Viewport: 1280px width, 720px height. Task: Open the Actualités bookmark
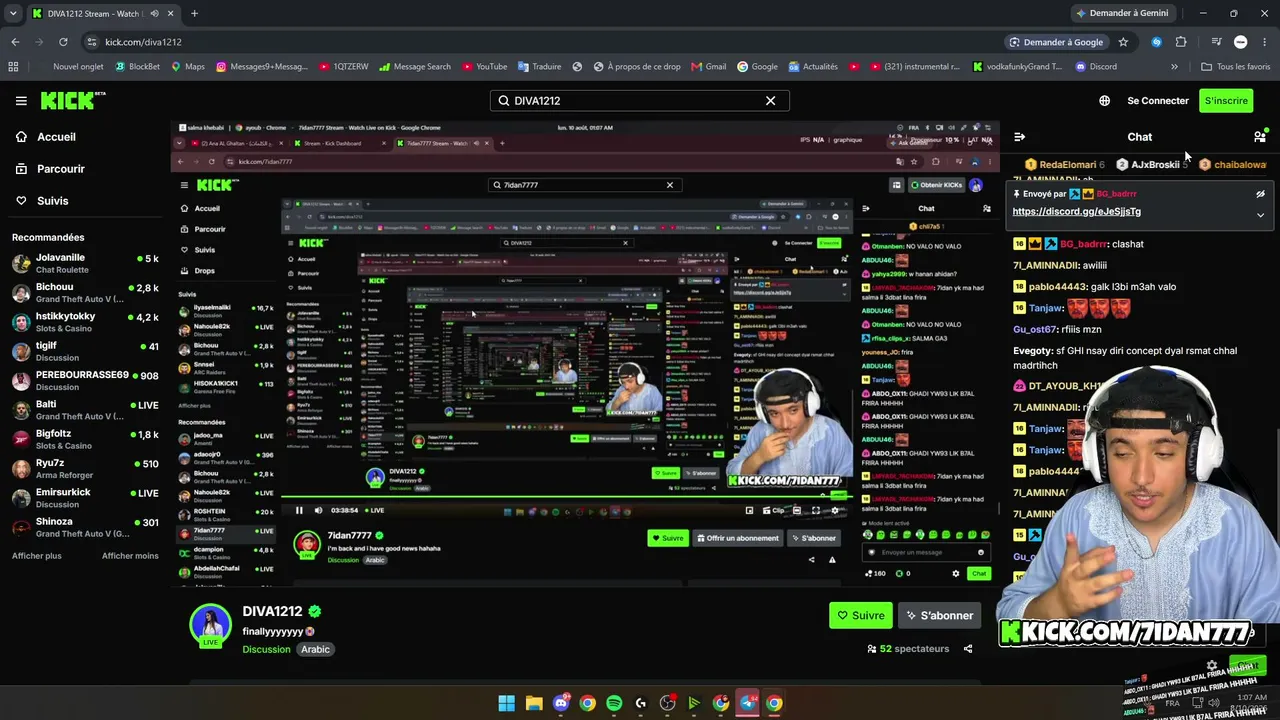(x=813, y=67)
